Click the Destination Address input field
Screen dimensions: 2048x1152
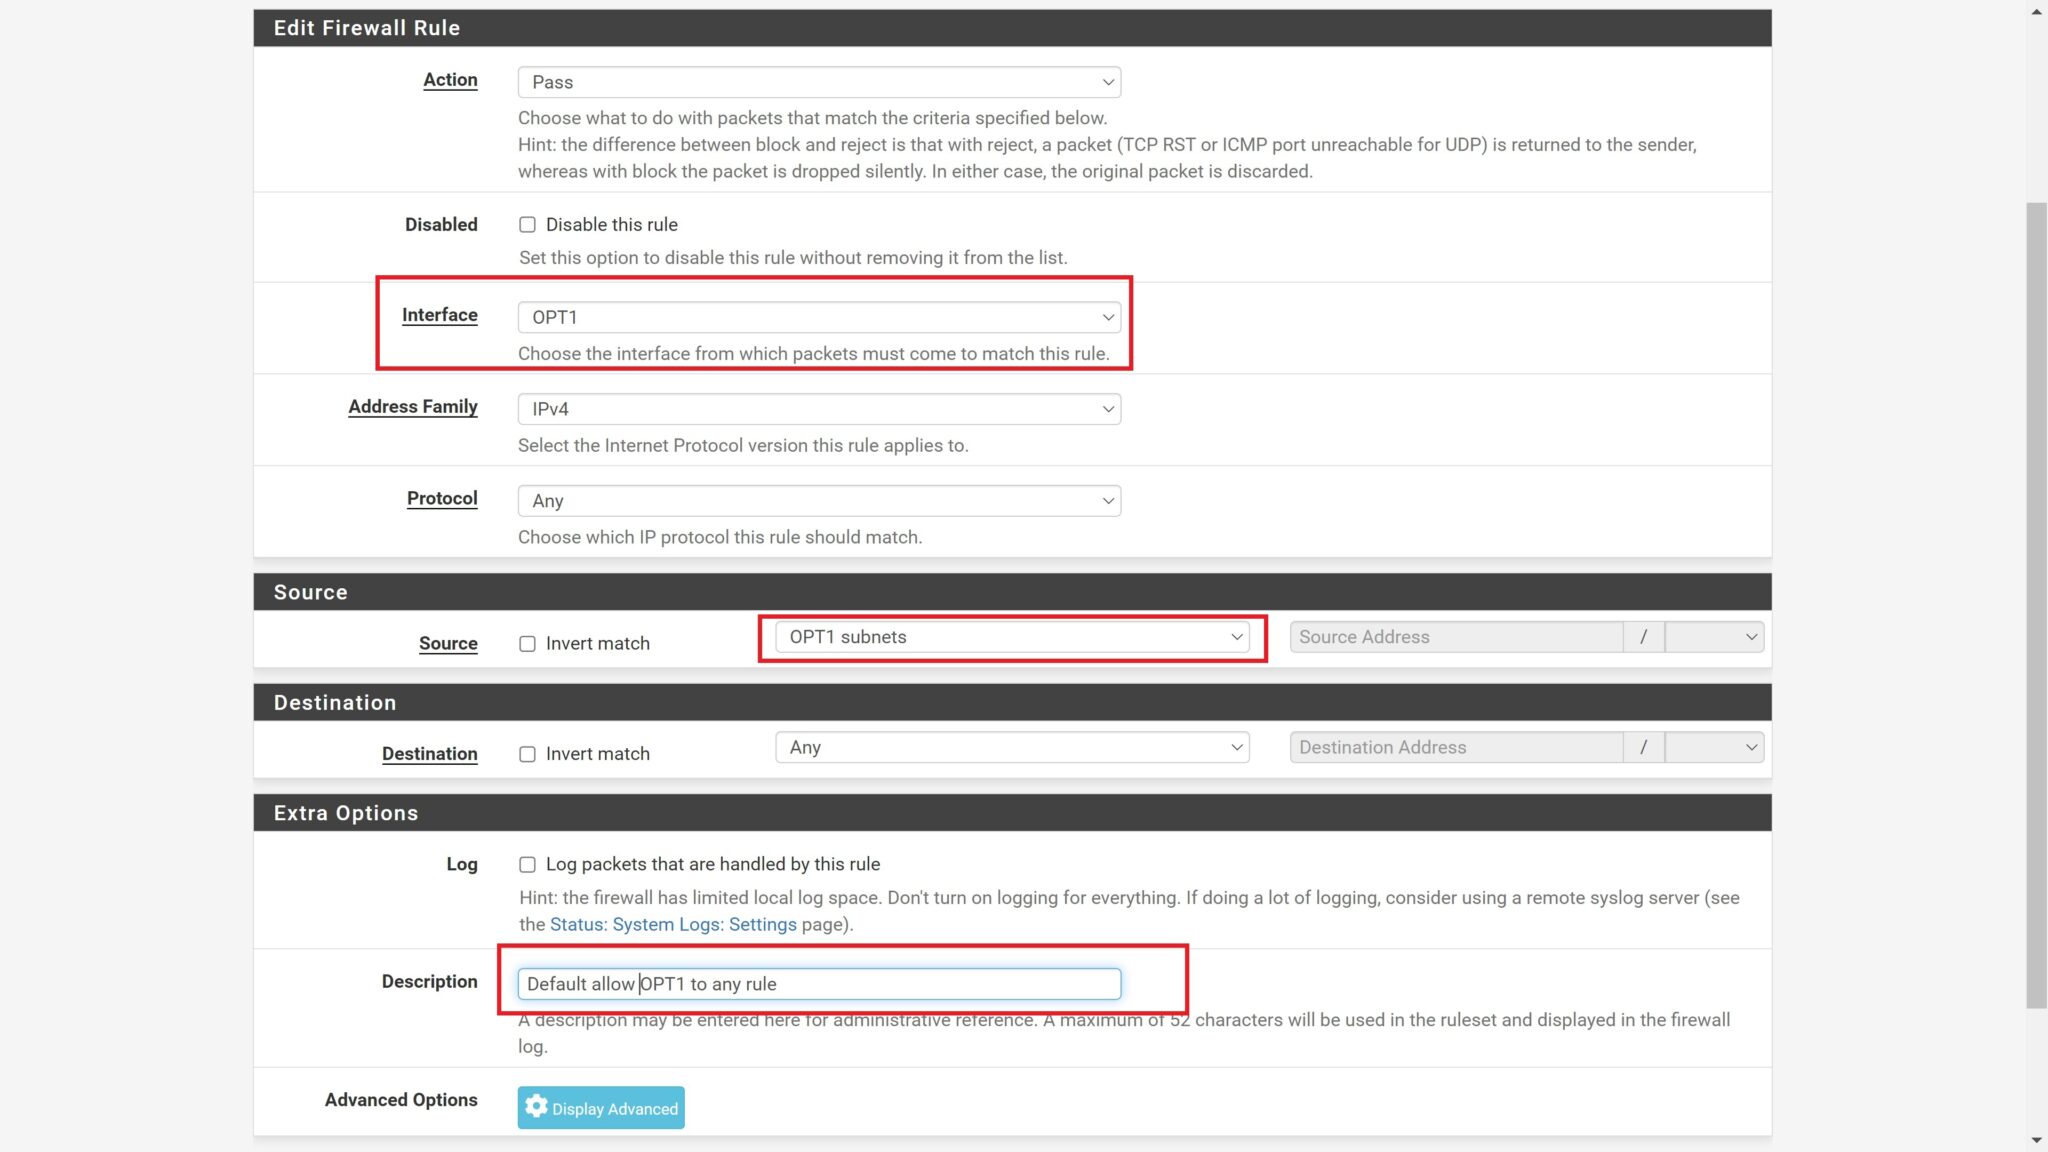click(x=1455, y=746)
